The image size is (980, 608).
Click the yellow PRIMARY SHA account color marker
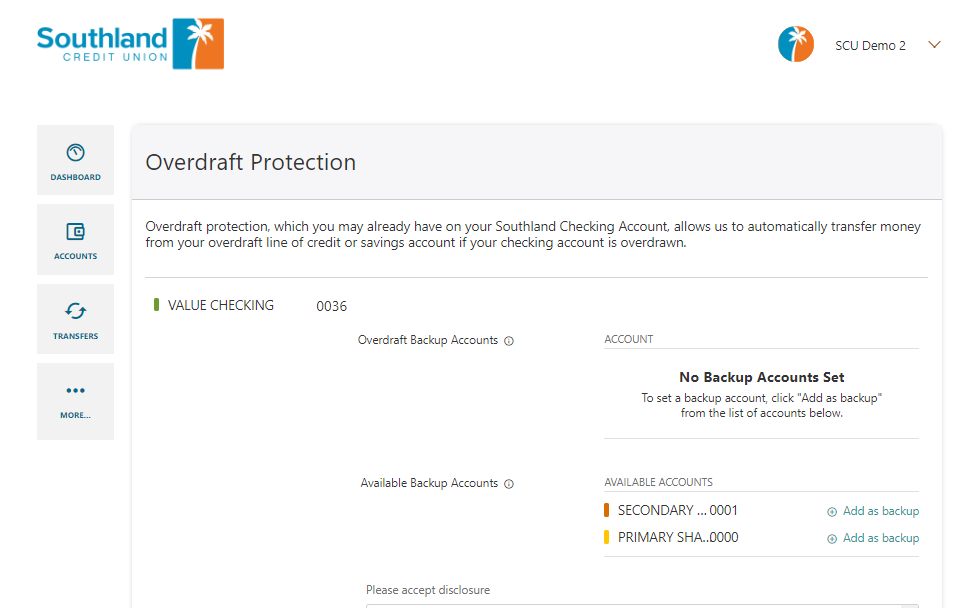606,537
